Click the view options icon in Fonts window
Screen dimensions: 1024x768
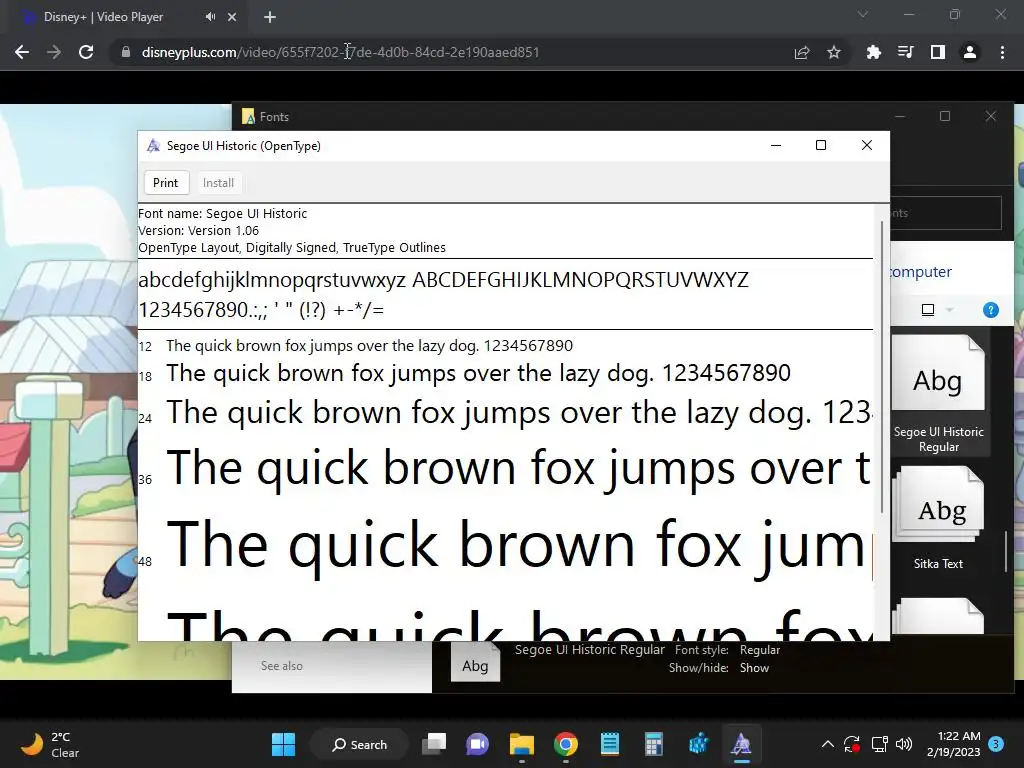point(928,310)
